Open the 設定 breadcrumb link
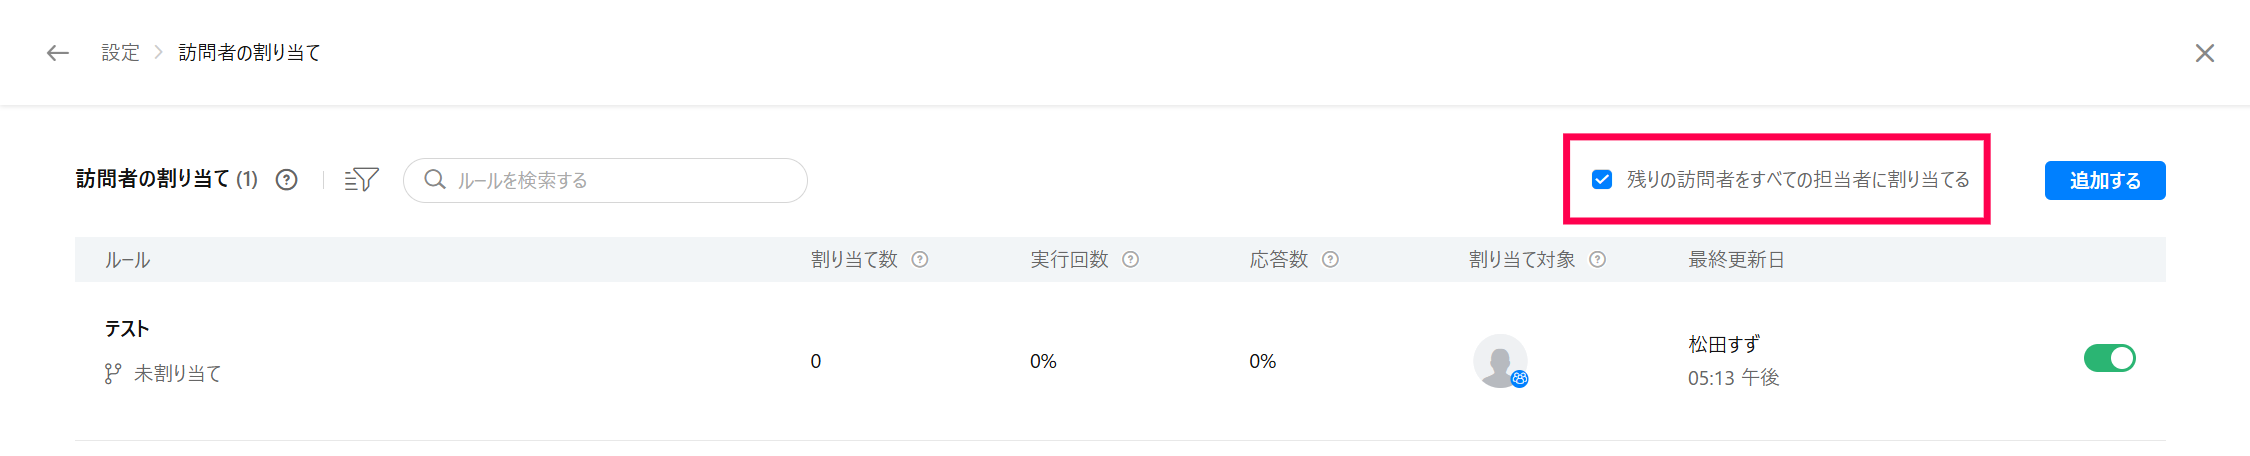This screenshot has width=2250, height=456. point(120,53)
